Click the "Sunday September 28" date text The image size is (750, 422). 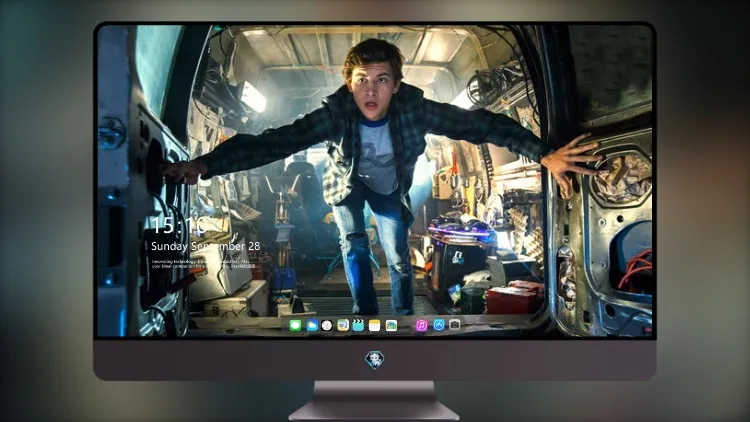tap(206, 246)
